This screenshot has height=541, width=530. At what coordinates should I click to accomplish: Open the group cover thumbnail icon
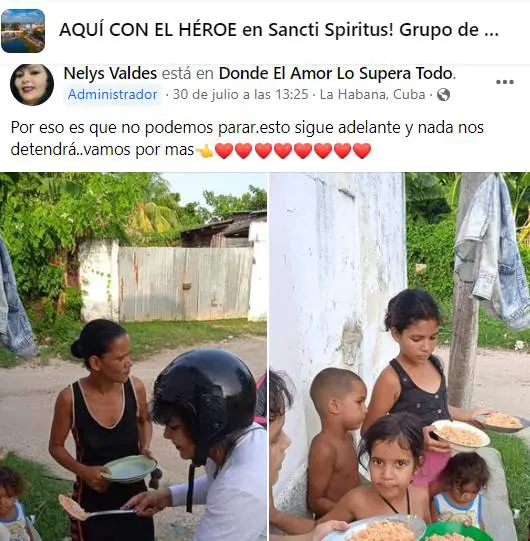(x=23, y=31)
